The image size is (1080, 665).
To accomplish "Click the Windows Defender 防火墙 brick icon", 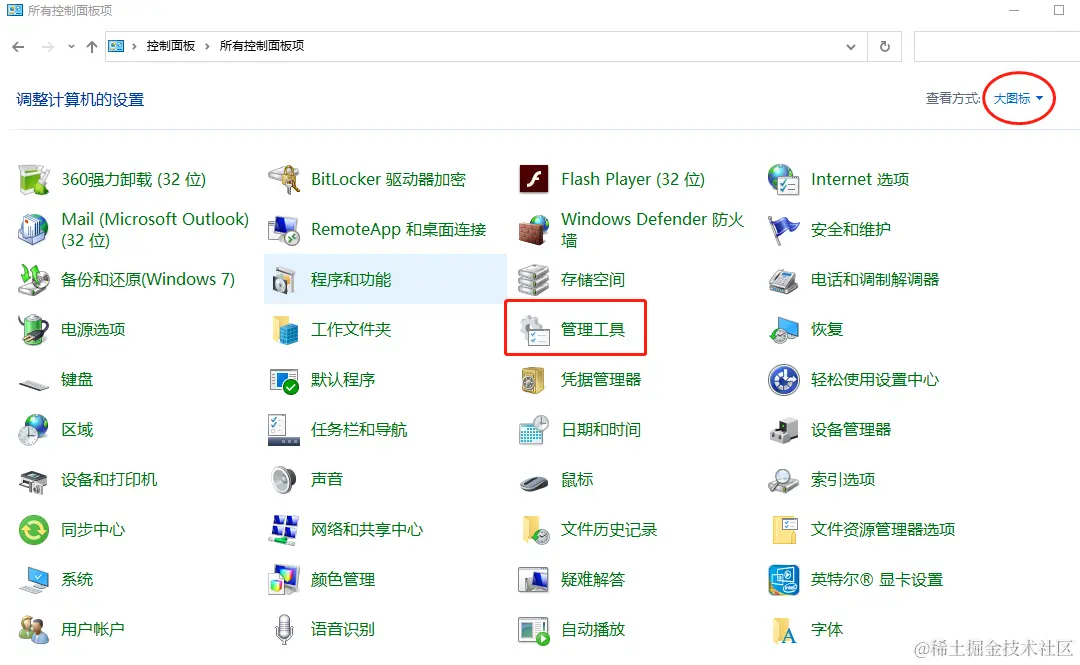I will point(534,229).
